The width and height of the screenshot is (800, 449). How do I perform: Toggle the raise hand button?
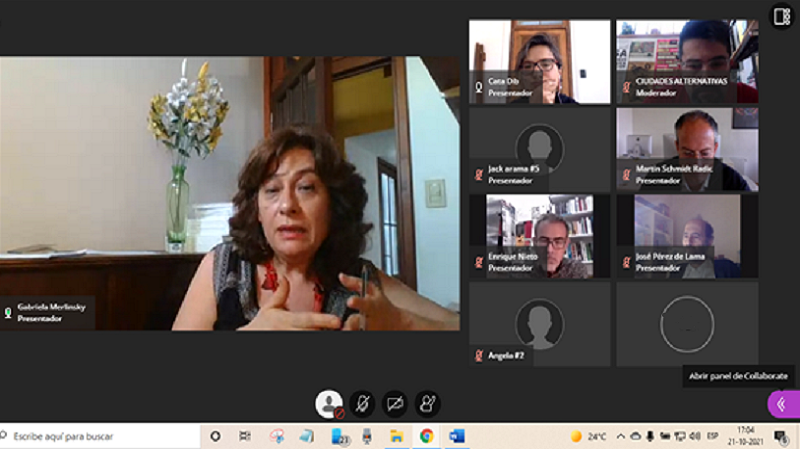click(x=428, y=404)
